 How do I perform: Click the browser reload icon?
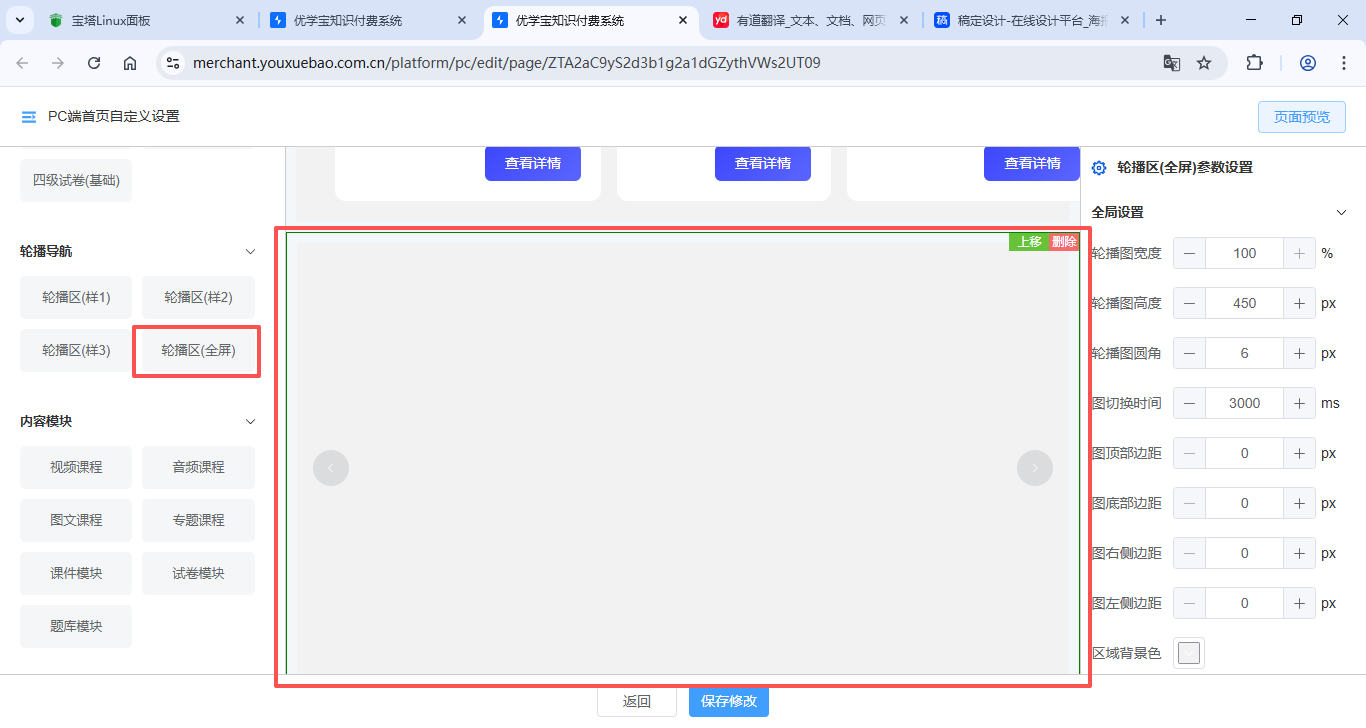(94, 63)
